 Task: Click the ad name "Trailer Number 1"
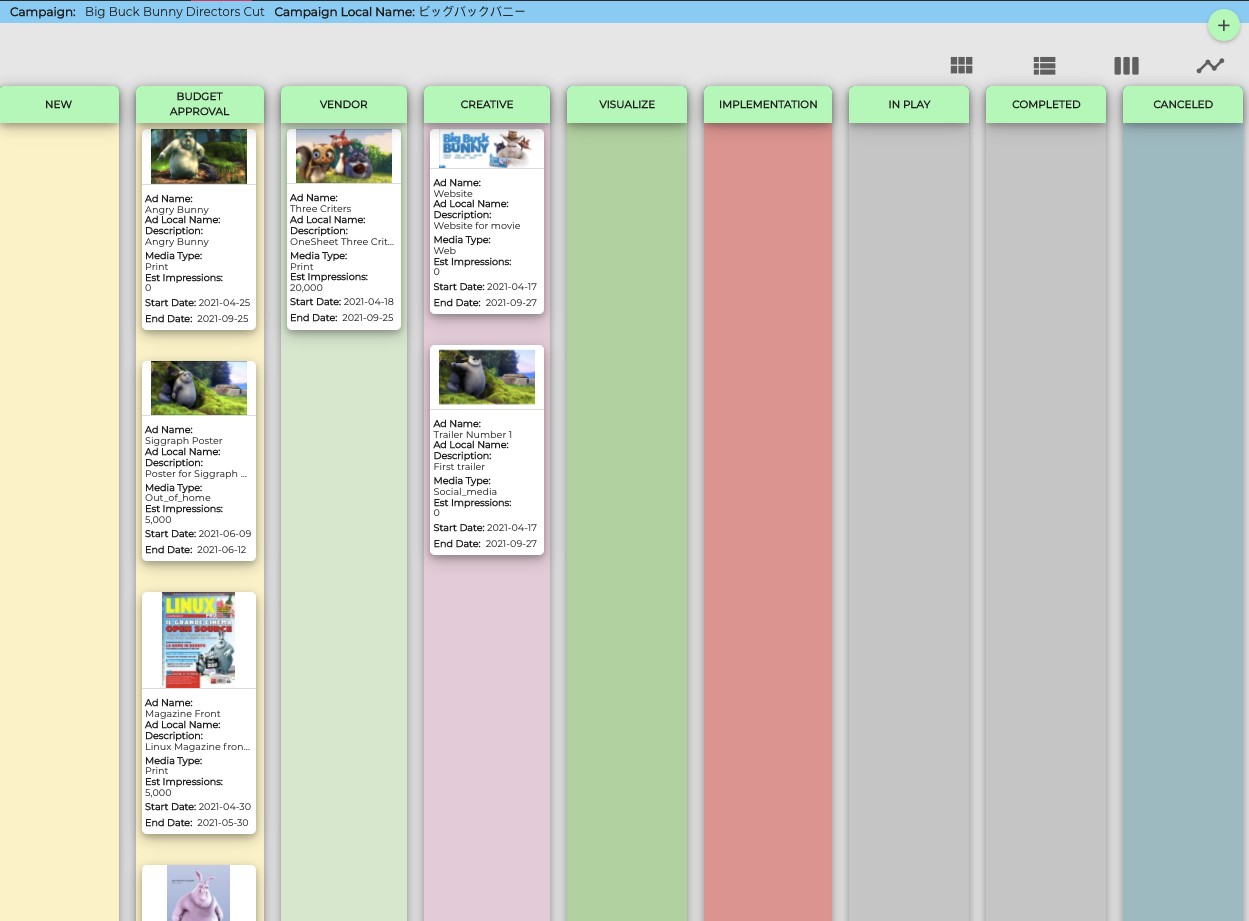pos(472,435)
